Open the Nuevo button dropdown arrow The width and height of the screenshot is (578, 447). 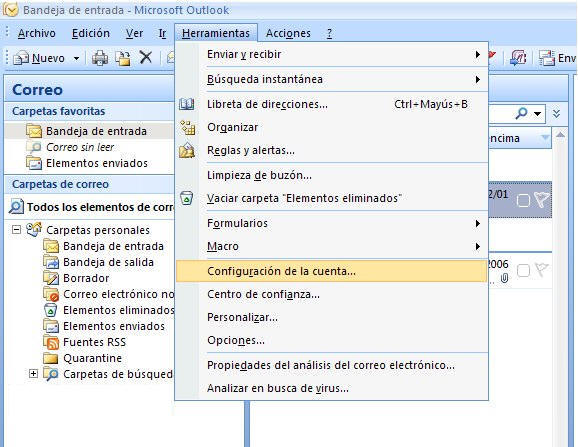76,58
